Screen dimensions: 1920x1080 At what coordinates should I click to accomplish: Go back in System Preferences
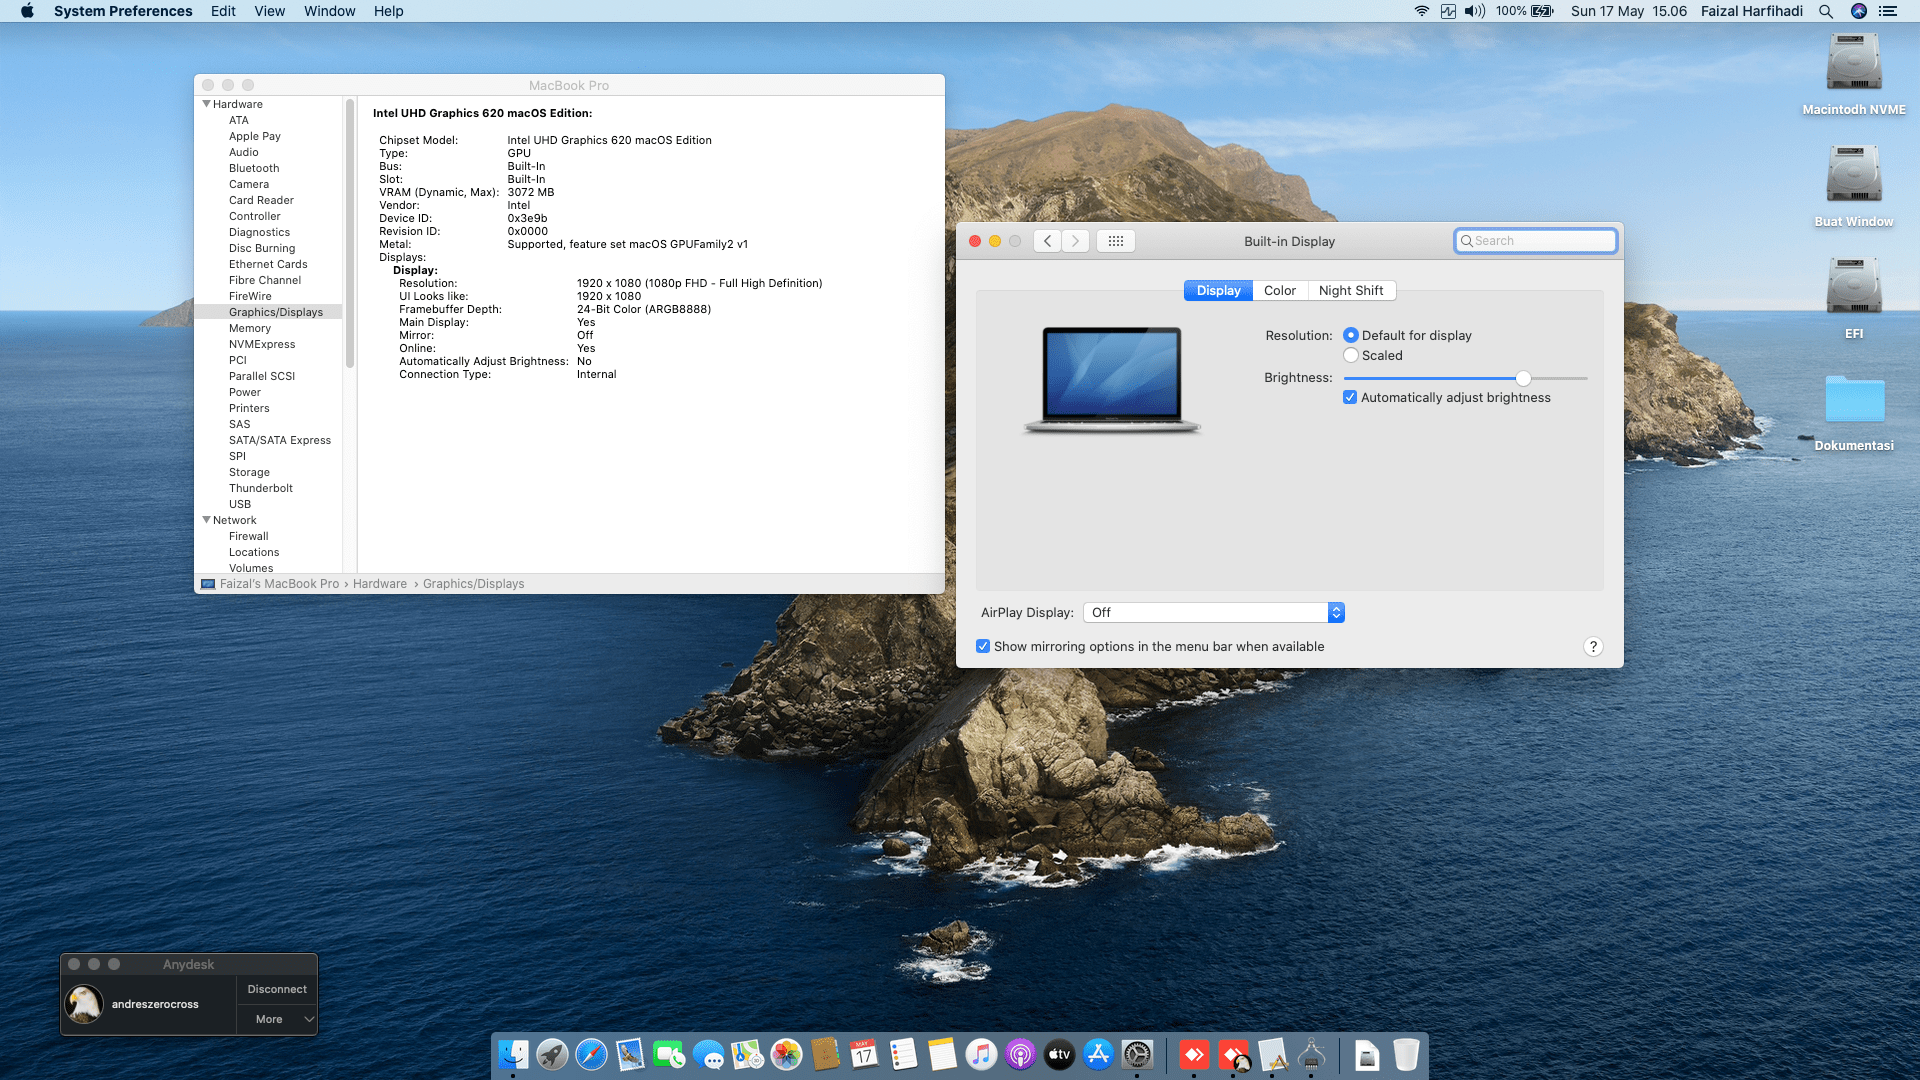pos(1047,241)
